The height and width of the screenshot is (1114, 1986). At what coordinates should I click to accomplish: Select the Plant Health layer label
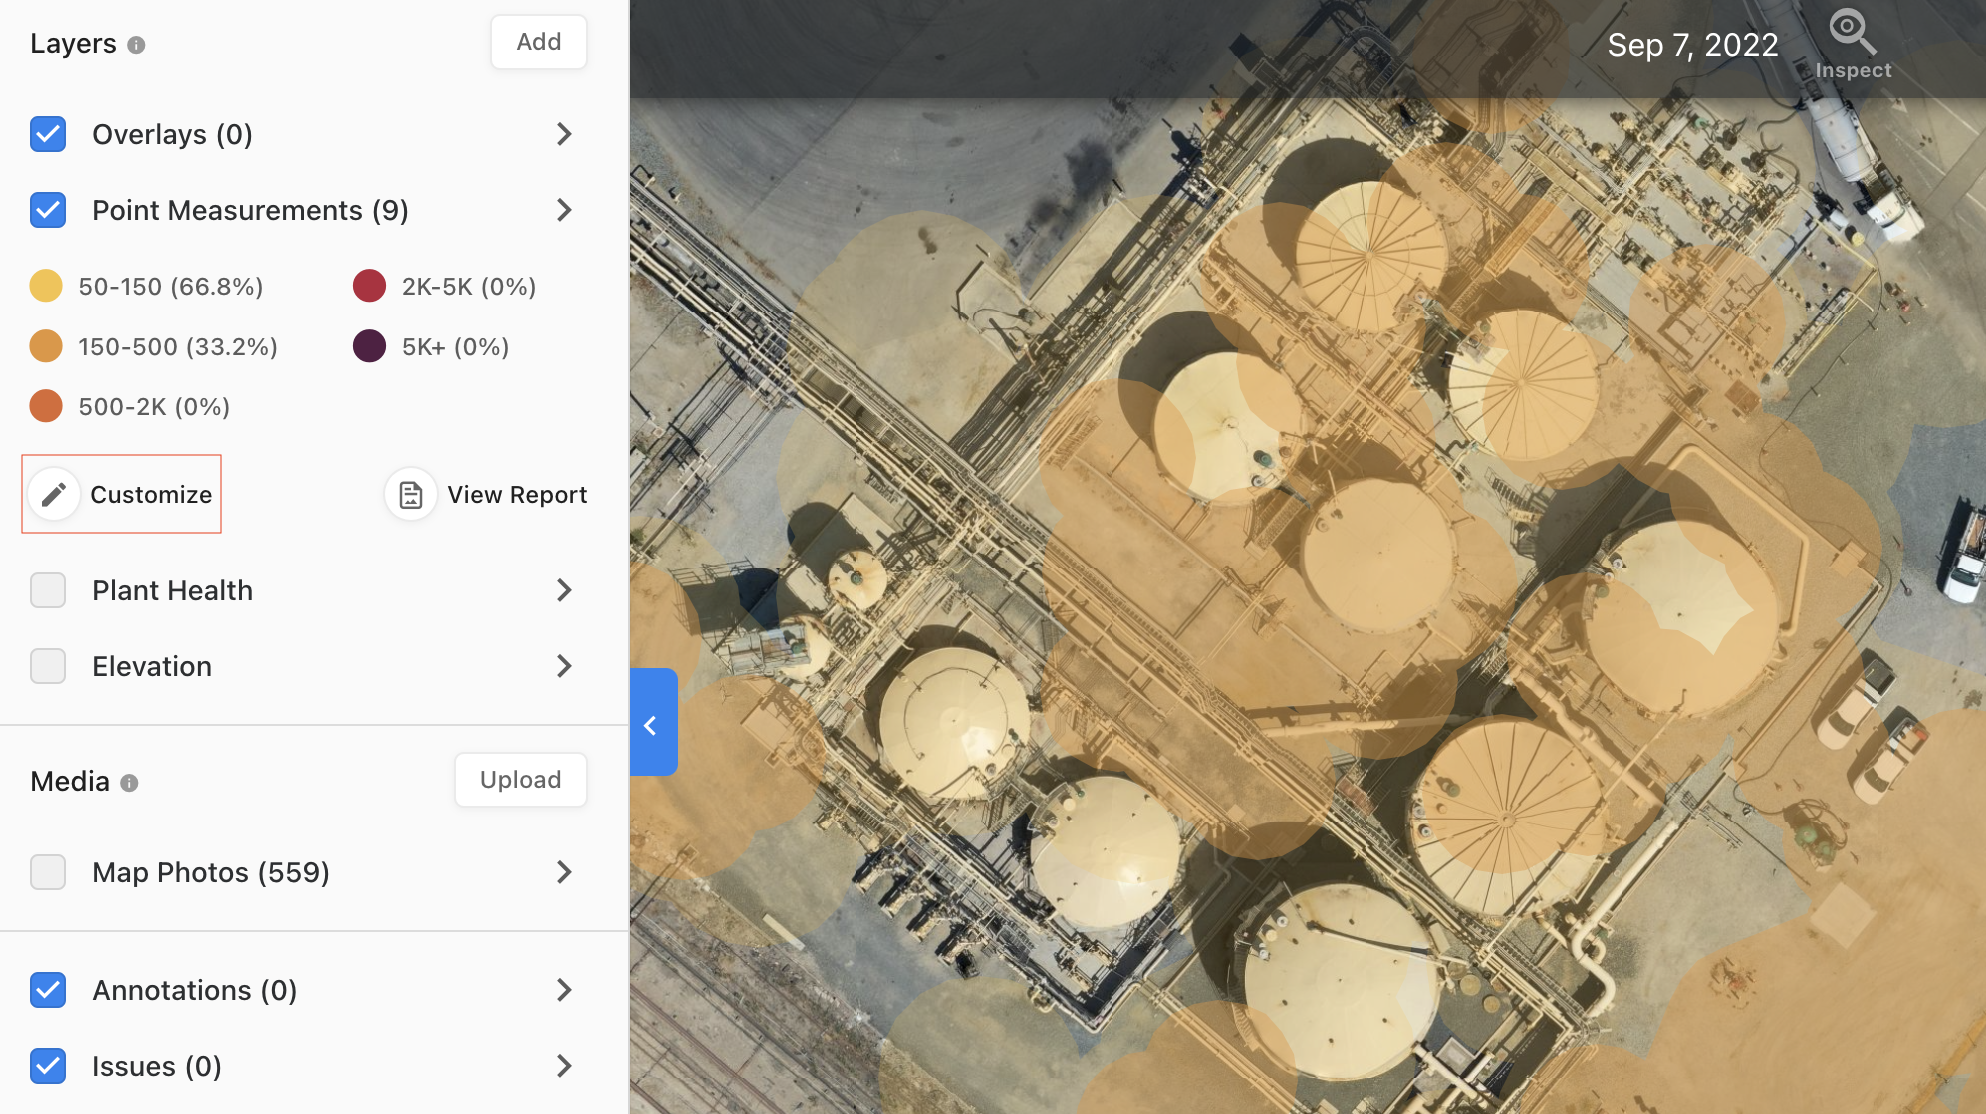tap(172, 590)
